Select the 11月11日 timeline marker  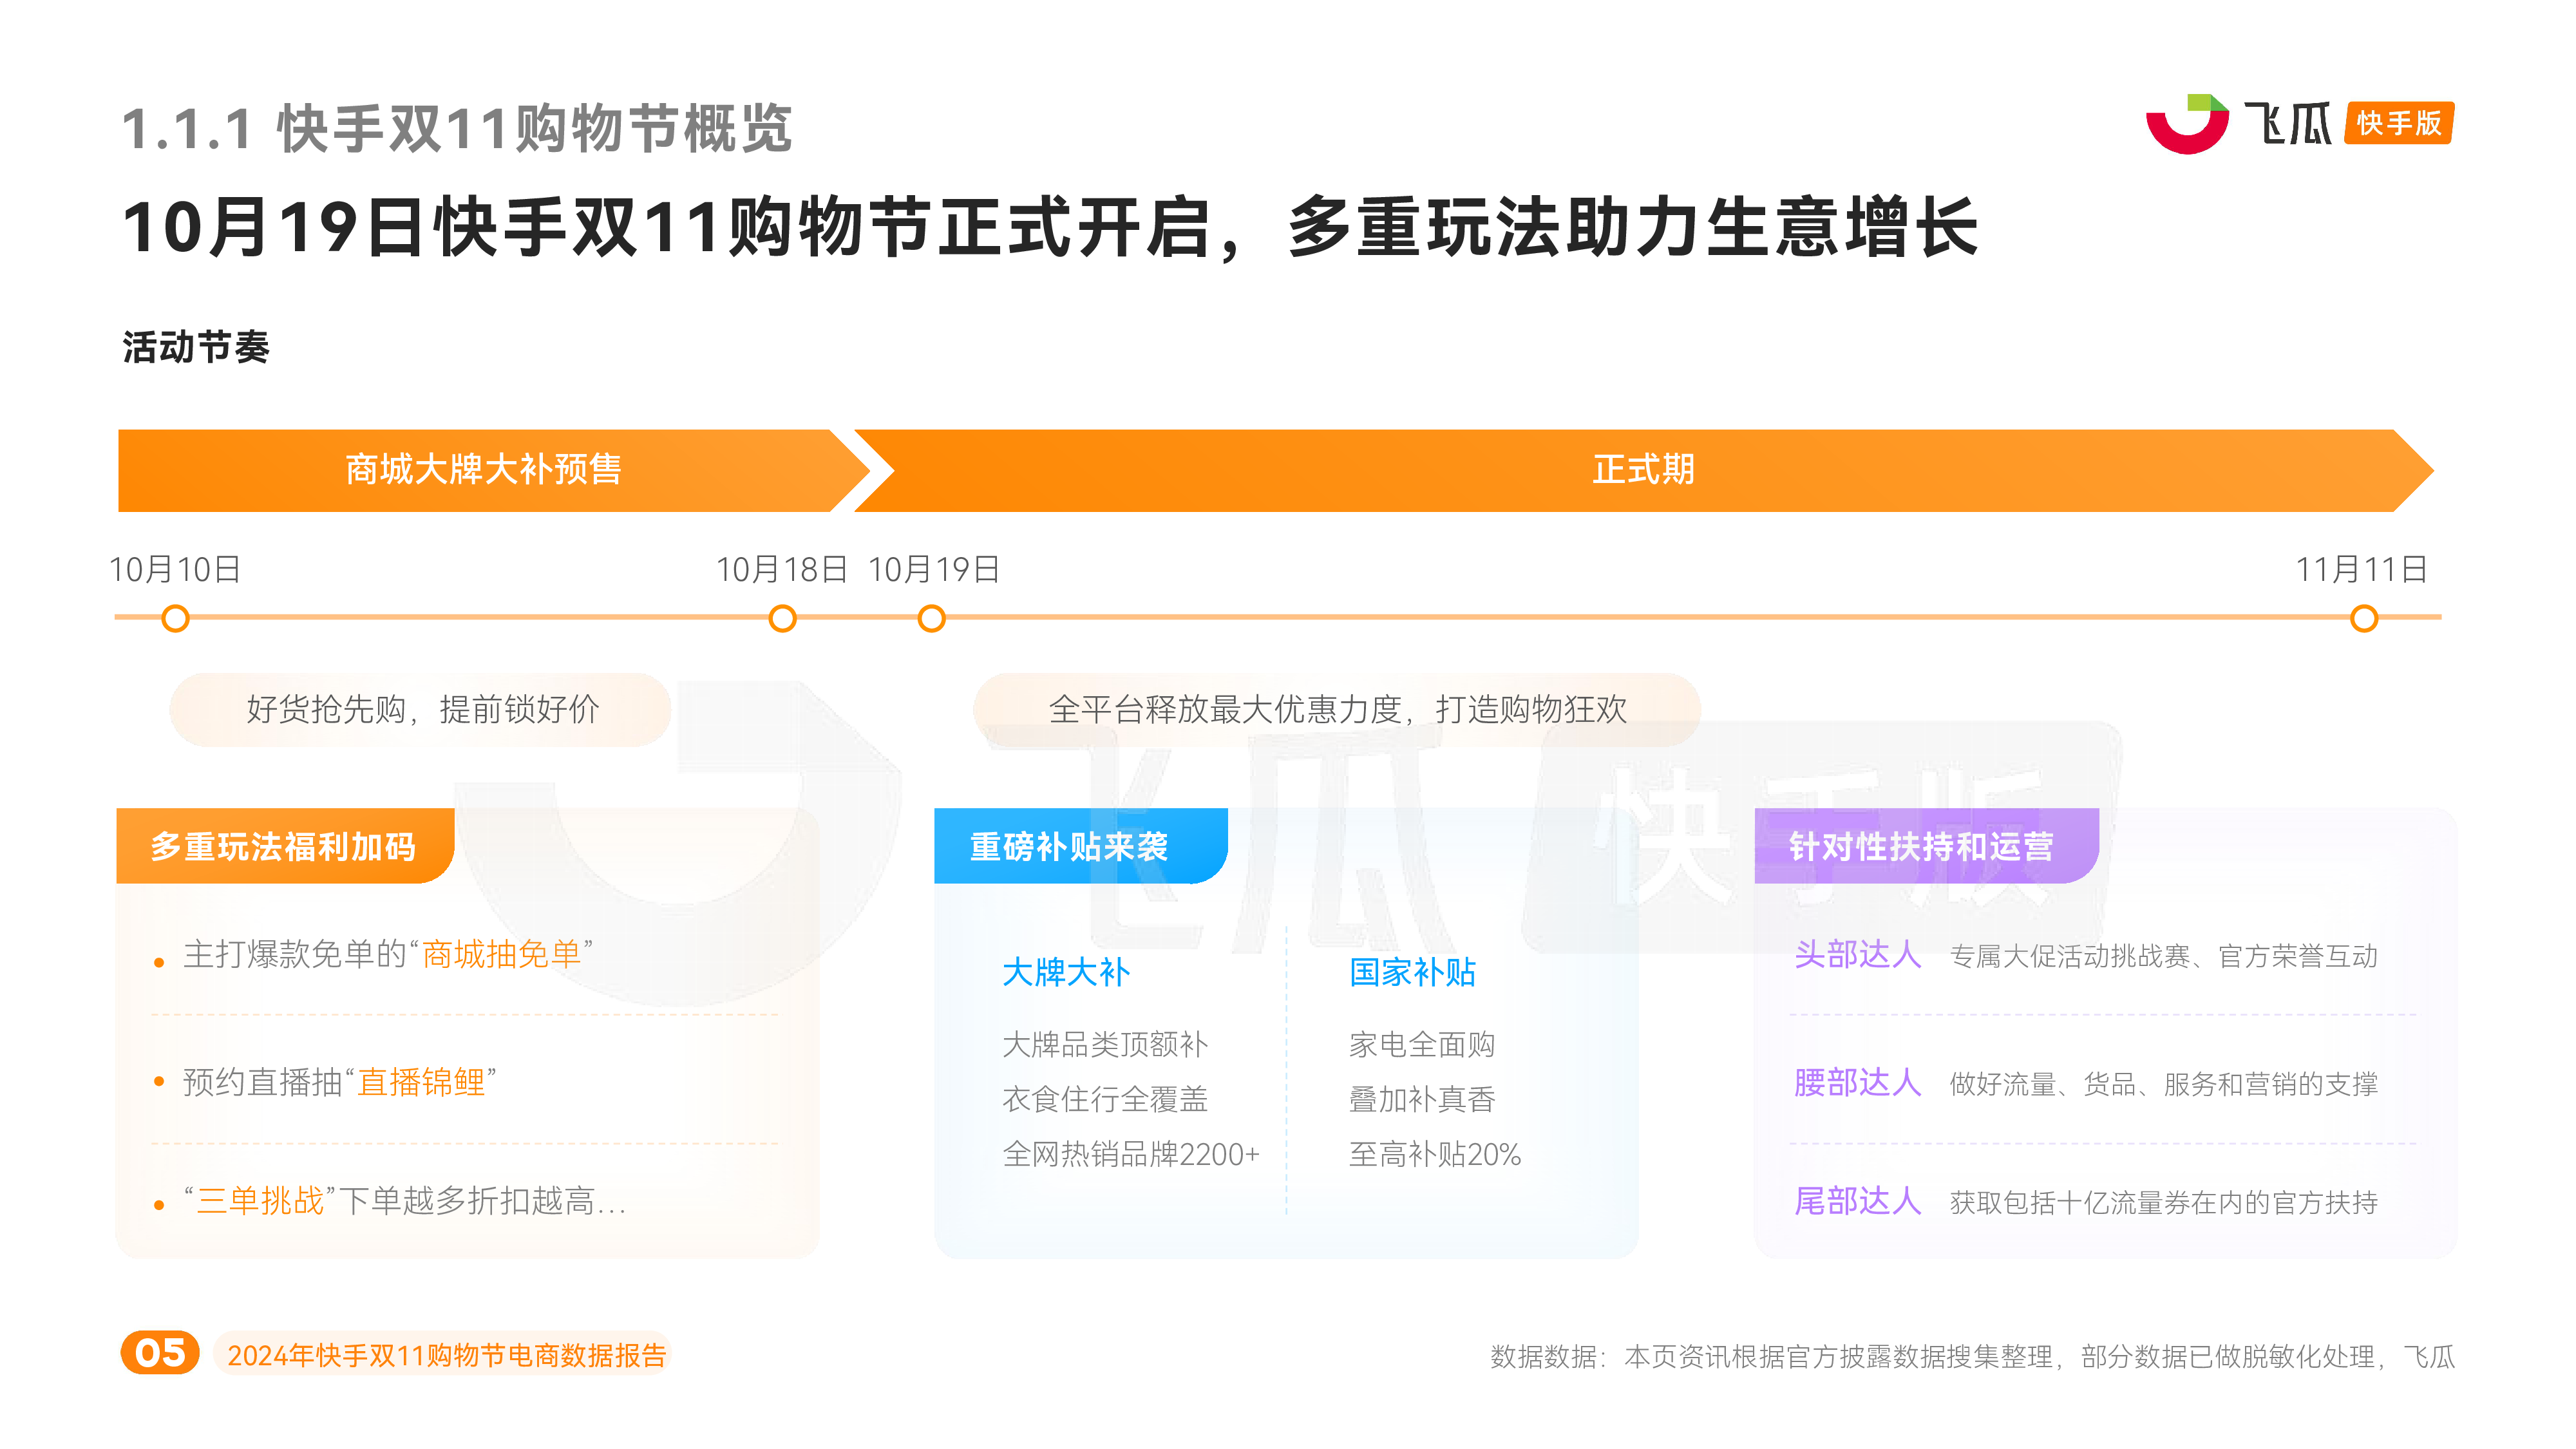pyautogui.click(x=2364, y=619)
